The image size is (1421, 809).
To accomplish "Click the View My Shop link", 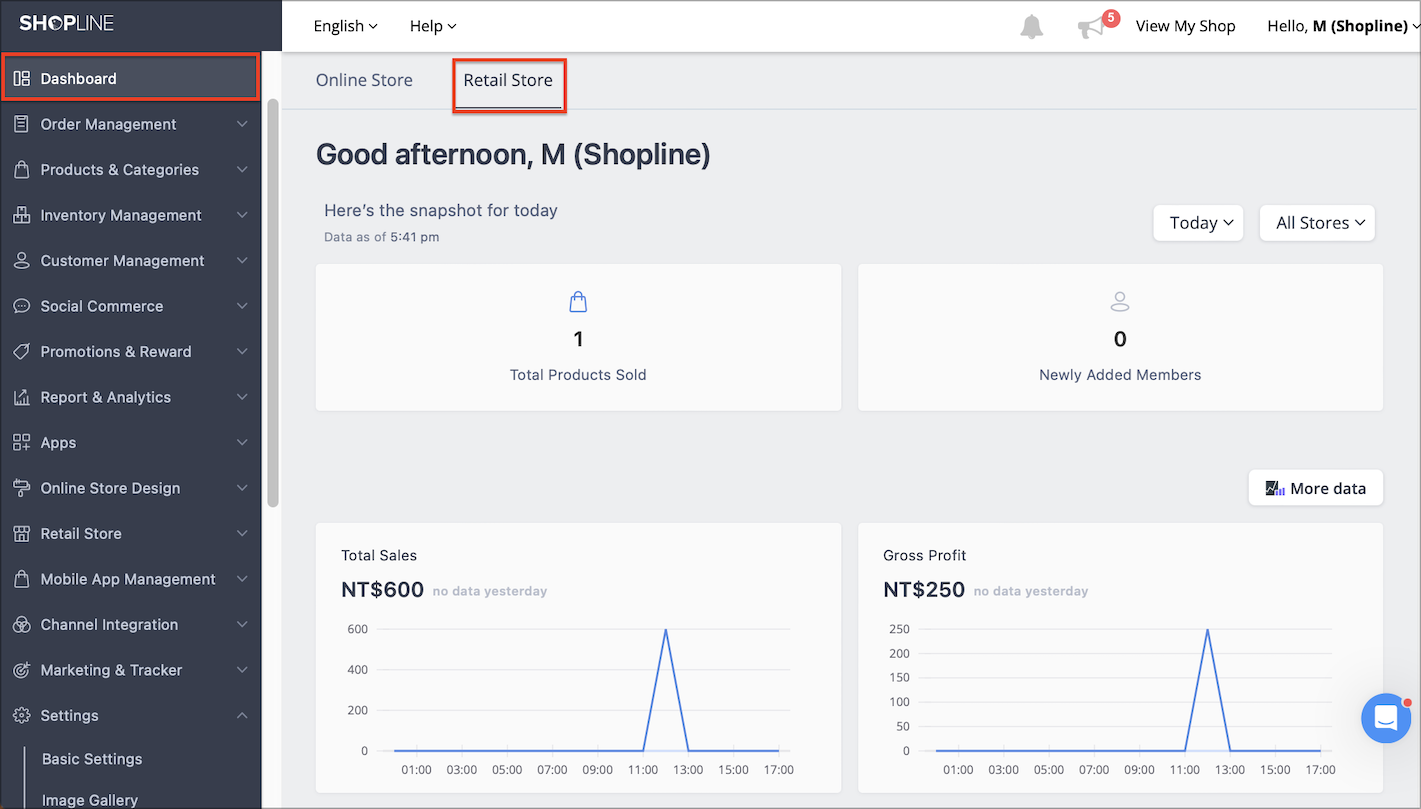I will point(1185,26).
